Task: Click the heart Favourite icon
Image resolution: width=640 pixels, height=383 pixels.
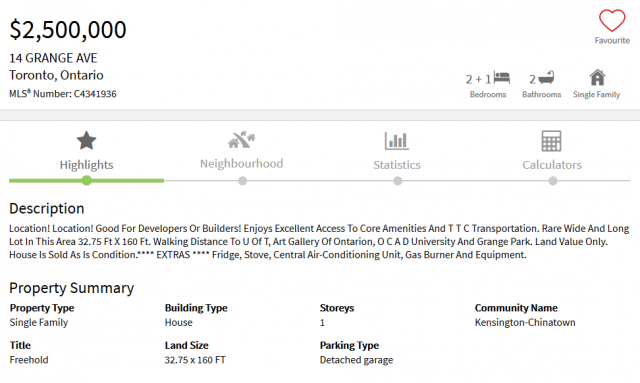Action: coord(612,20)
